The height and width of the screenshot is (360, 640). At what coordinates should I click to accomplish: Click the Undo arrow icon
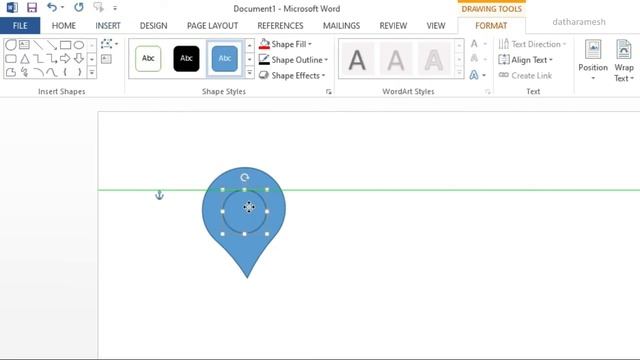point(51,7)
